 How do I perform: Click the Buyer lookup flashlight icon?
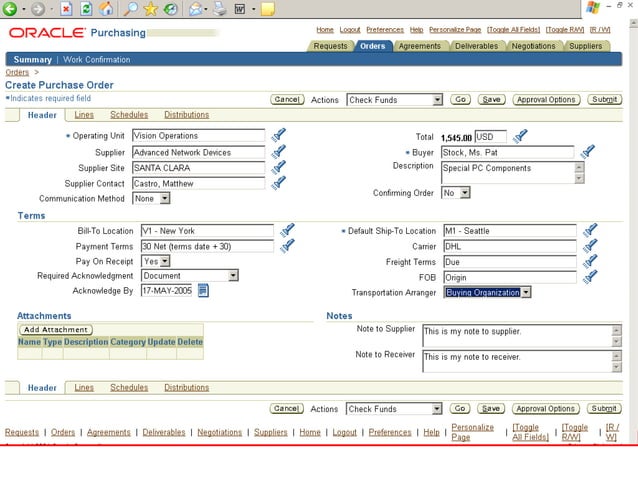[588, 152]
